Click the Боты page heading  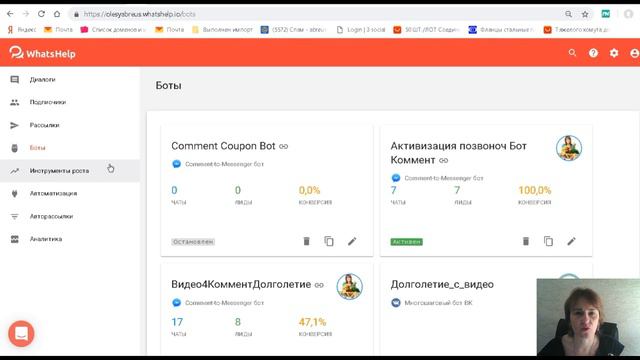[168, 85]
